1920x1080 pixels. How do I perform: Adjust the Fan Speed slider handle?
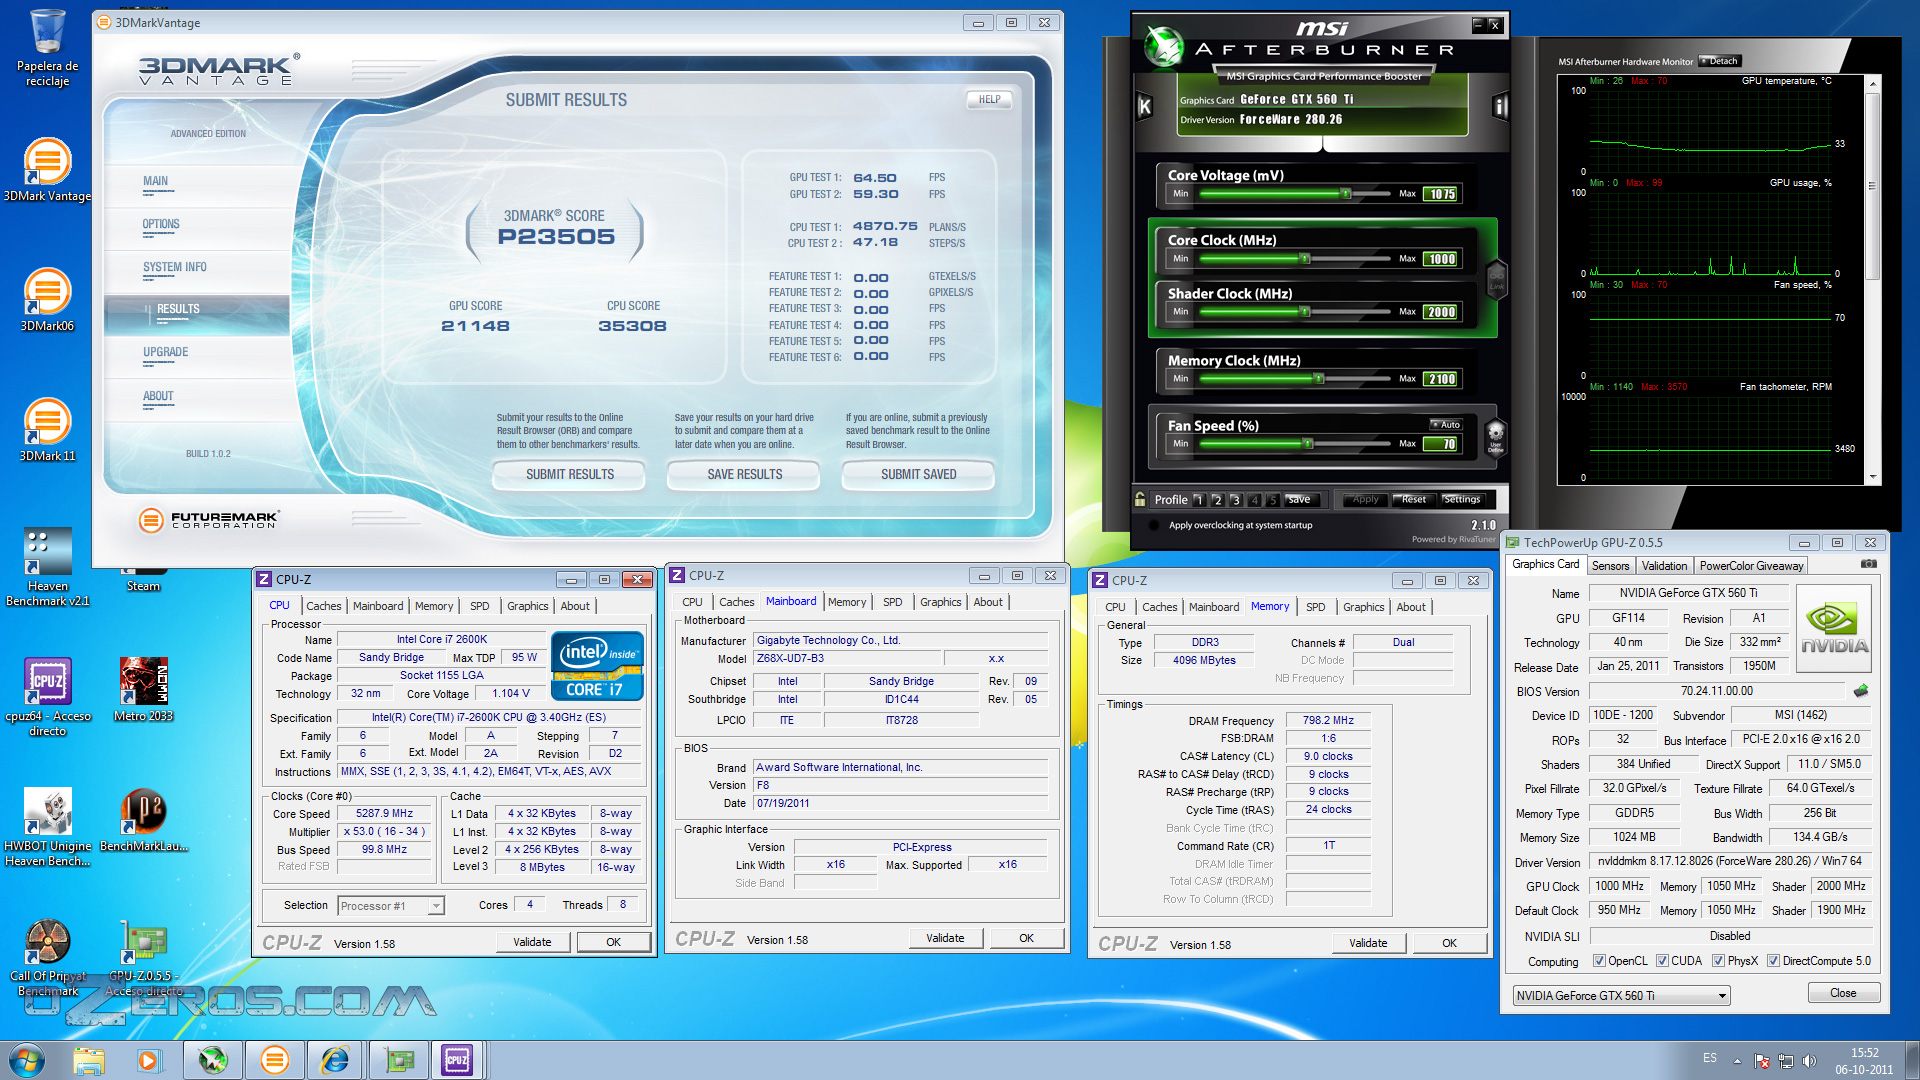tap(1307, 444)
